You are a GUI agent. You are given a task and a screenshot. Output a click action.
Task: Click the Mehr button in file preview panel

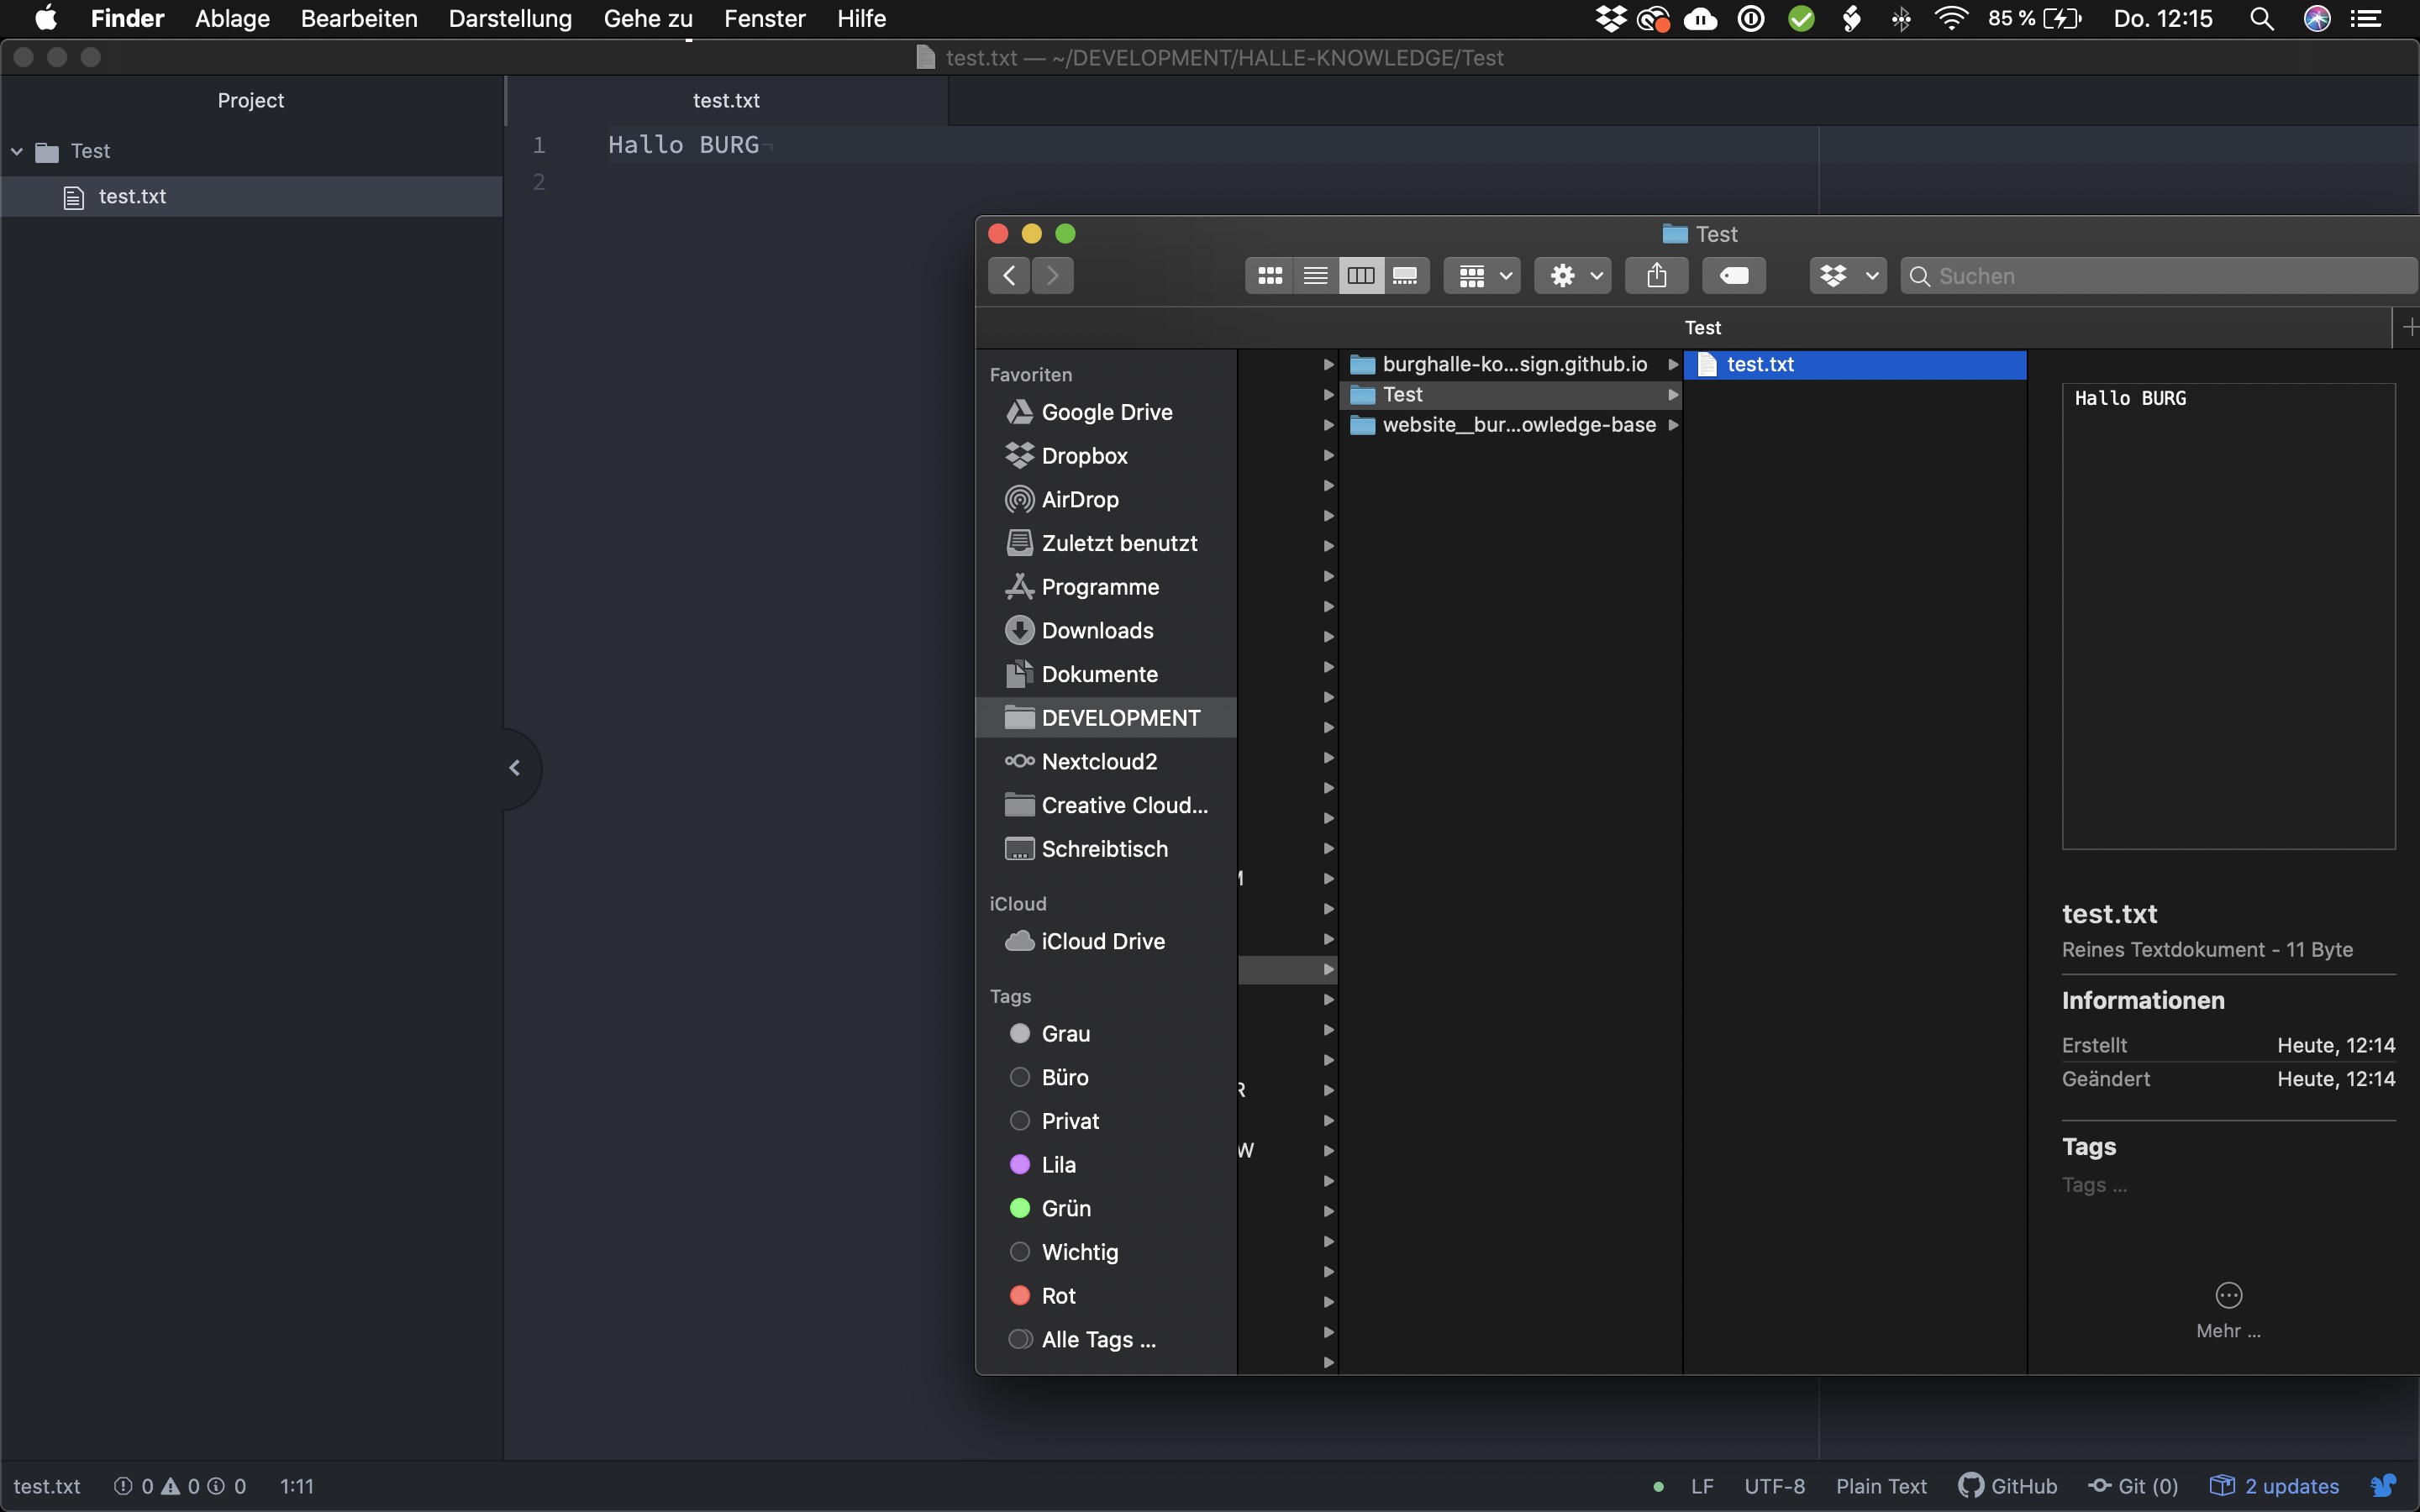(x=2228, y=1308)
